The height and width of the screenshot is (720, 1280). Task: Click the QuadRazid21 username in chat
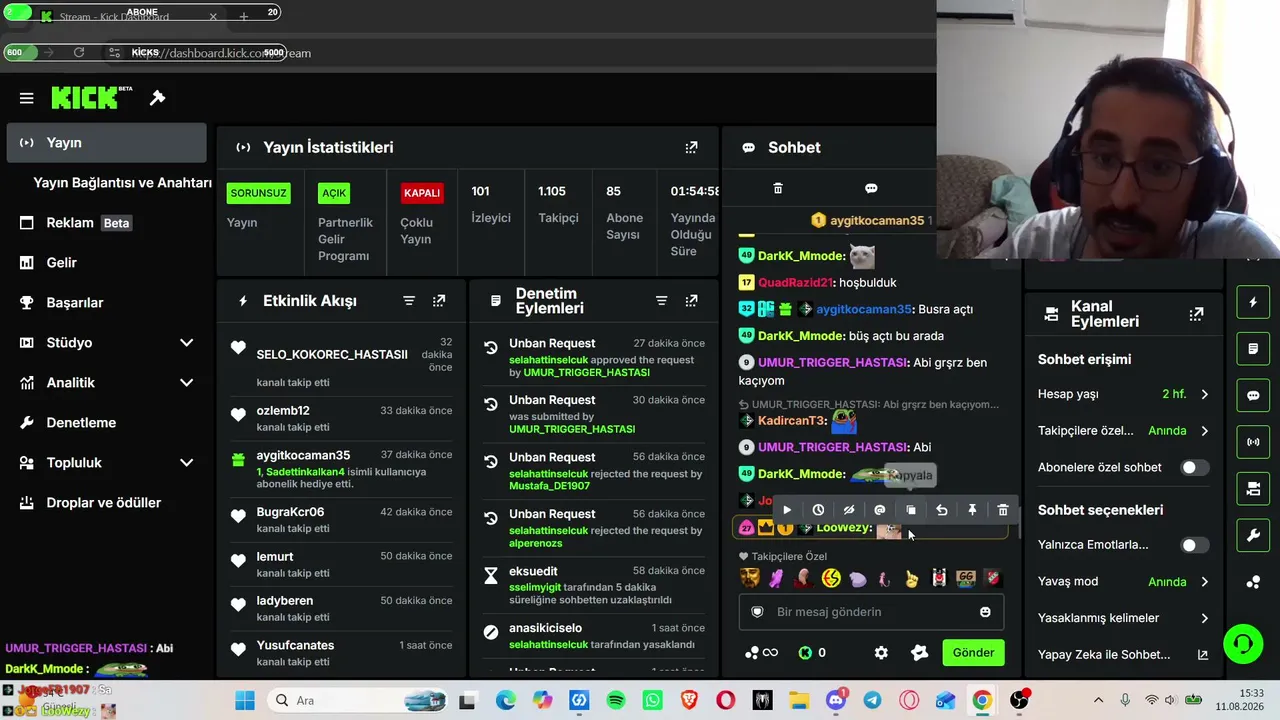pos(795,283)
